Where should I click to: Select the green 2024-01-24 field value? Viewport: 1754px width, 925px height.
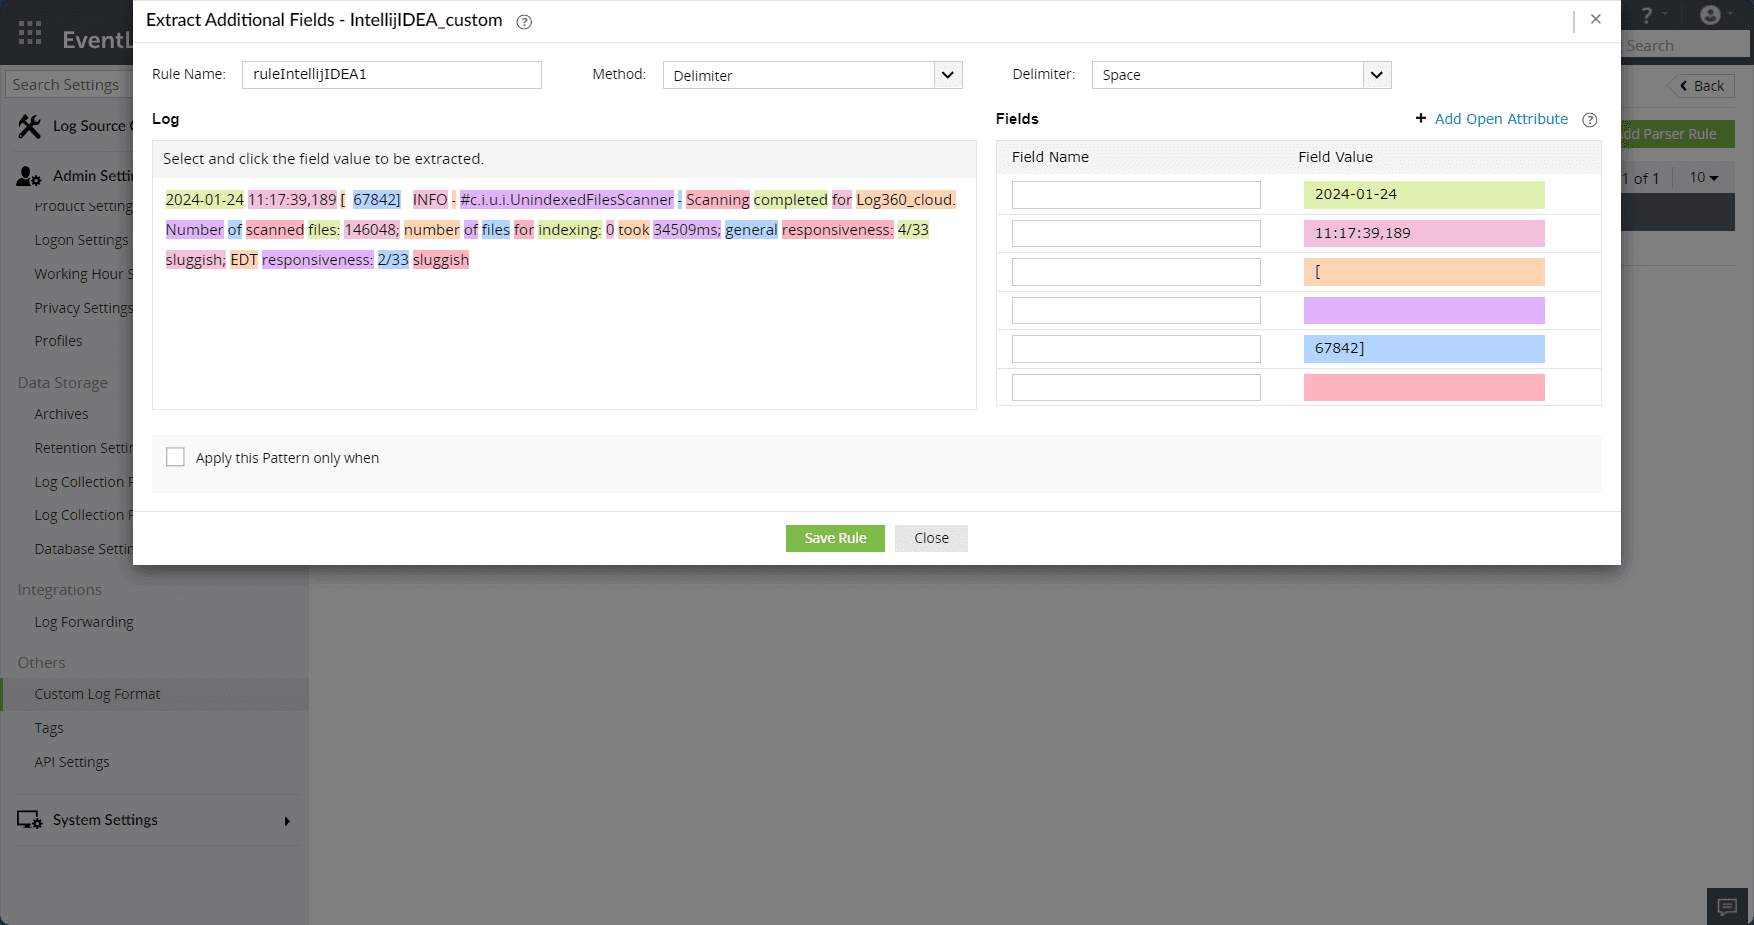pos(1424,195)
